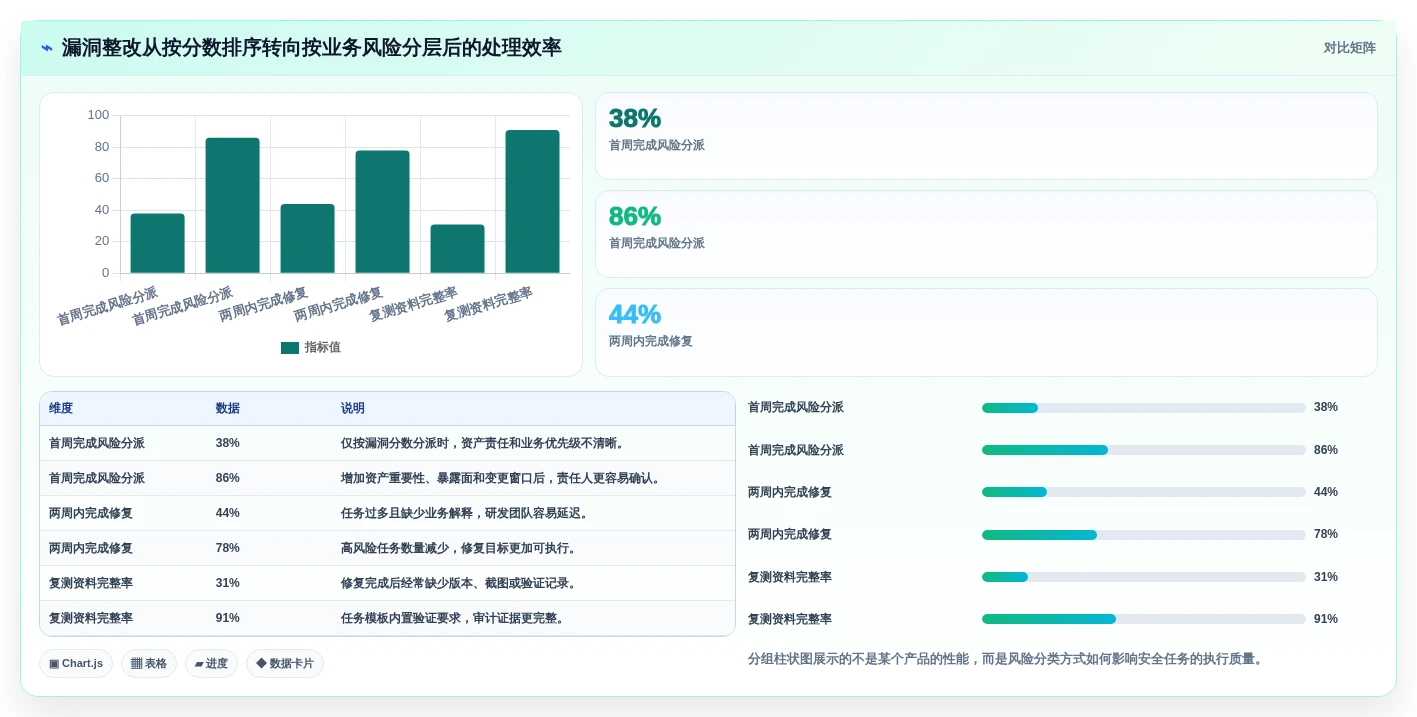Click the footer note starting 分组柱状图展示的
Screen dimensions: 1417x717
pos(1008,659)
